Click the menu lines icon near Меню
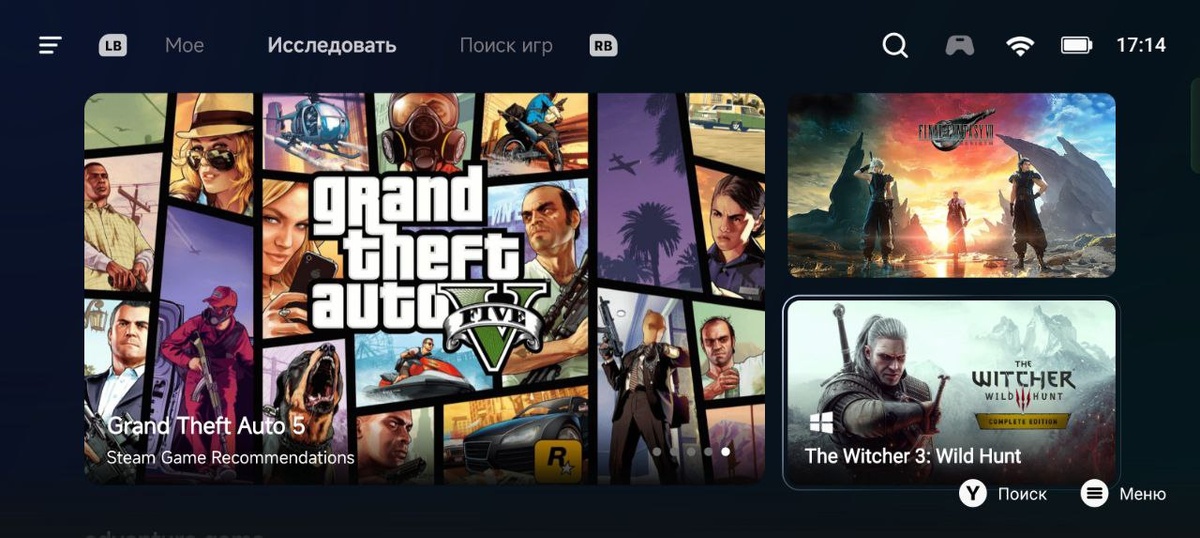Image resolution: width=1200 pixels, height=538 pixels. pyautogui.click(x=1095, y=493)
